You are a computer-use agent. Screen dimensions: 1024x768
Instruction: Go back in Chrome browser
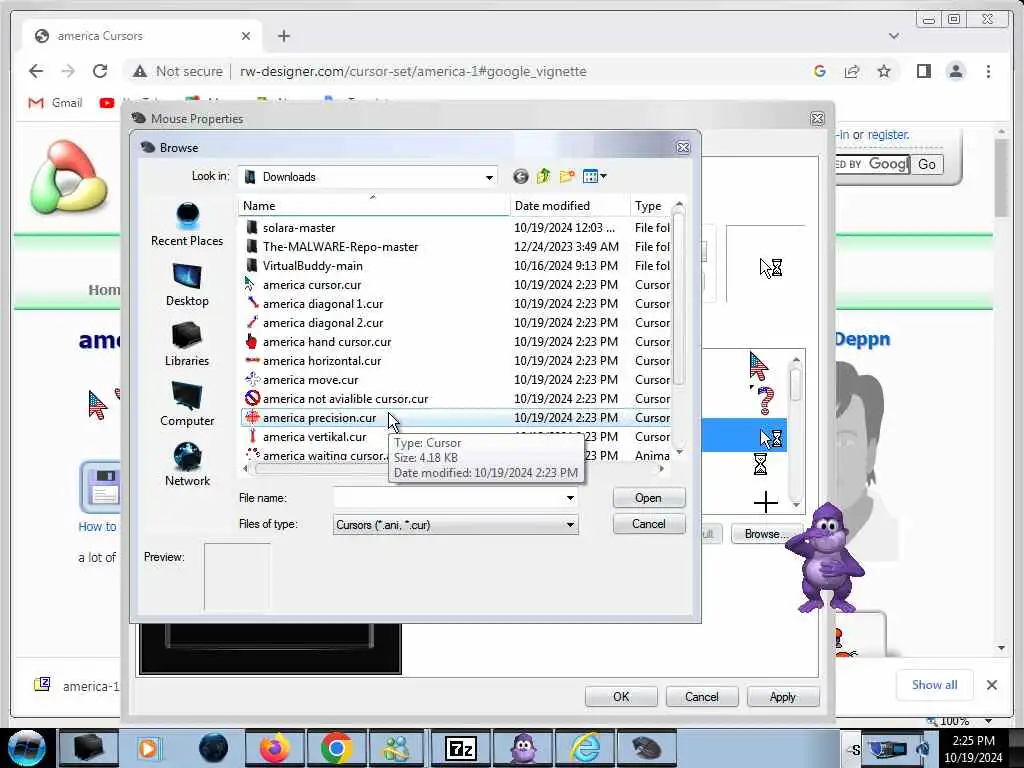pyautogui.click(x=36, y=71)
